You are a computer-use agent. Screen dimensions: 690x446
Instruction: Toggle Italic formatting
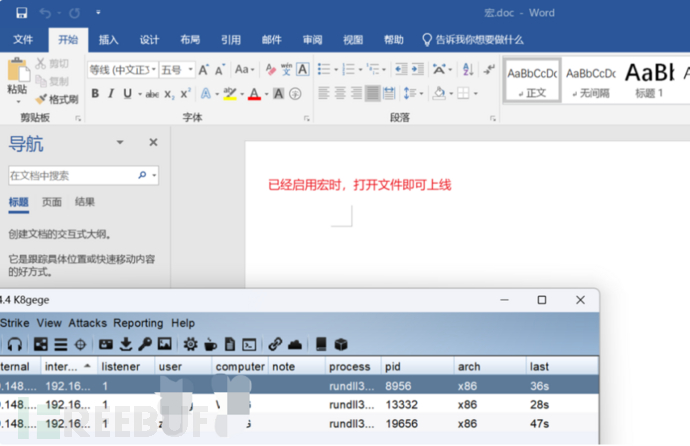tap(111, 93)
